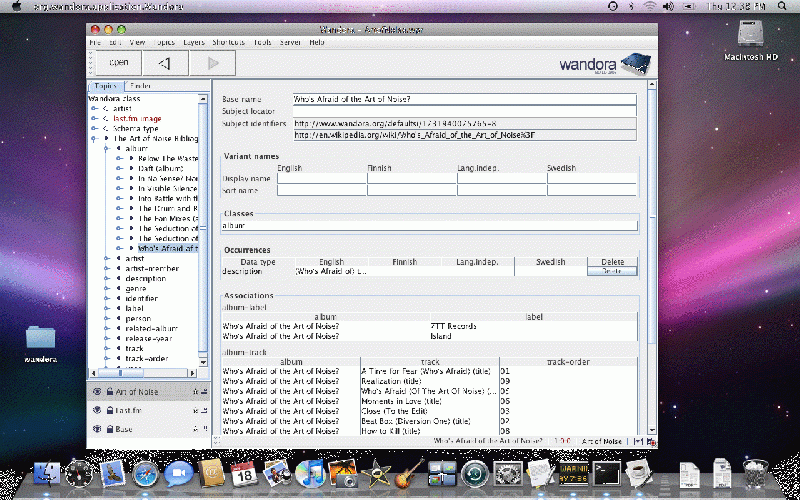Toggle visibility eye of Art of Noise layer
Viewport: 800px width, 500px height.
pyautogui.click(x=97, y=391)
